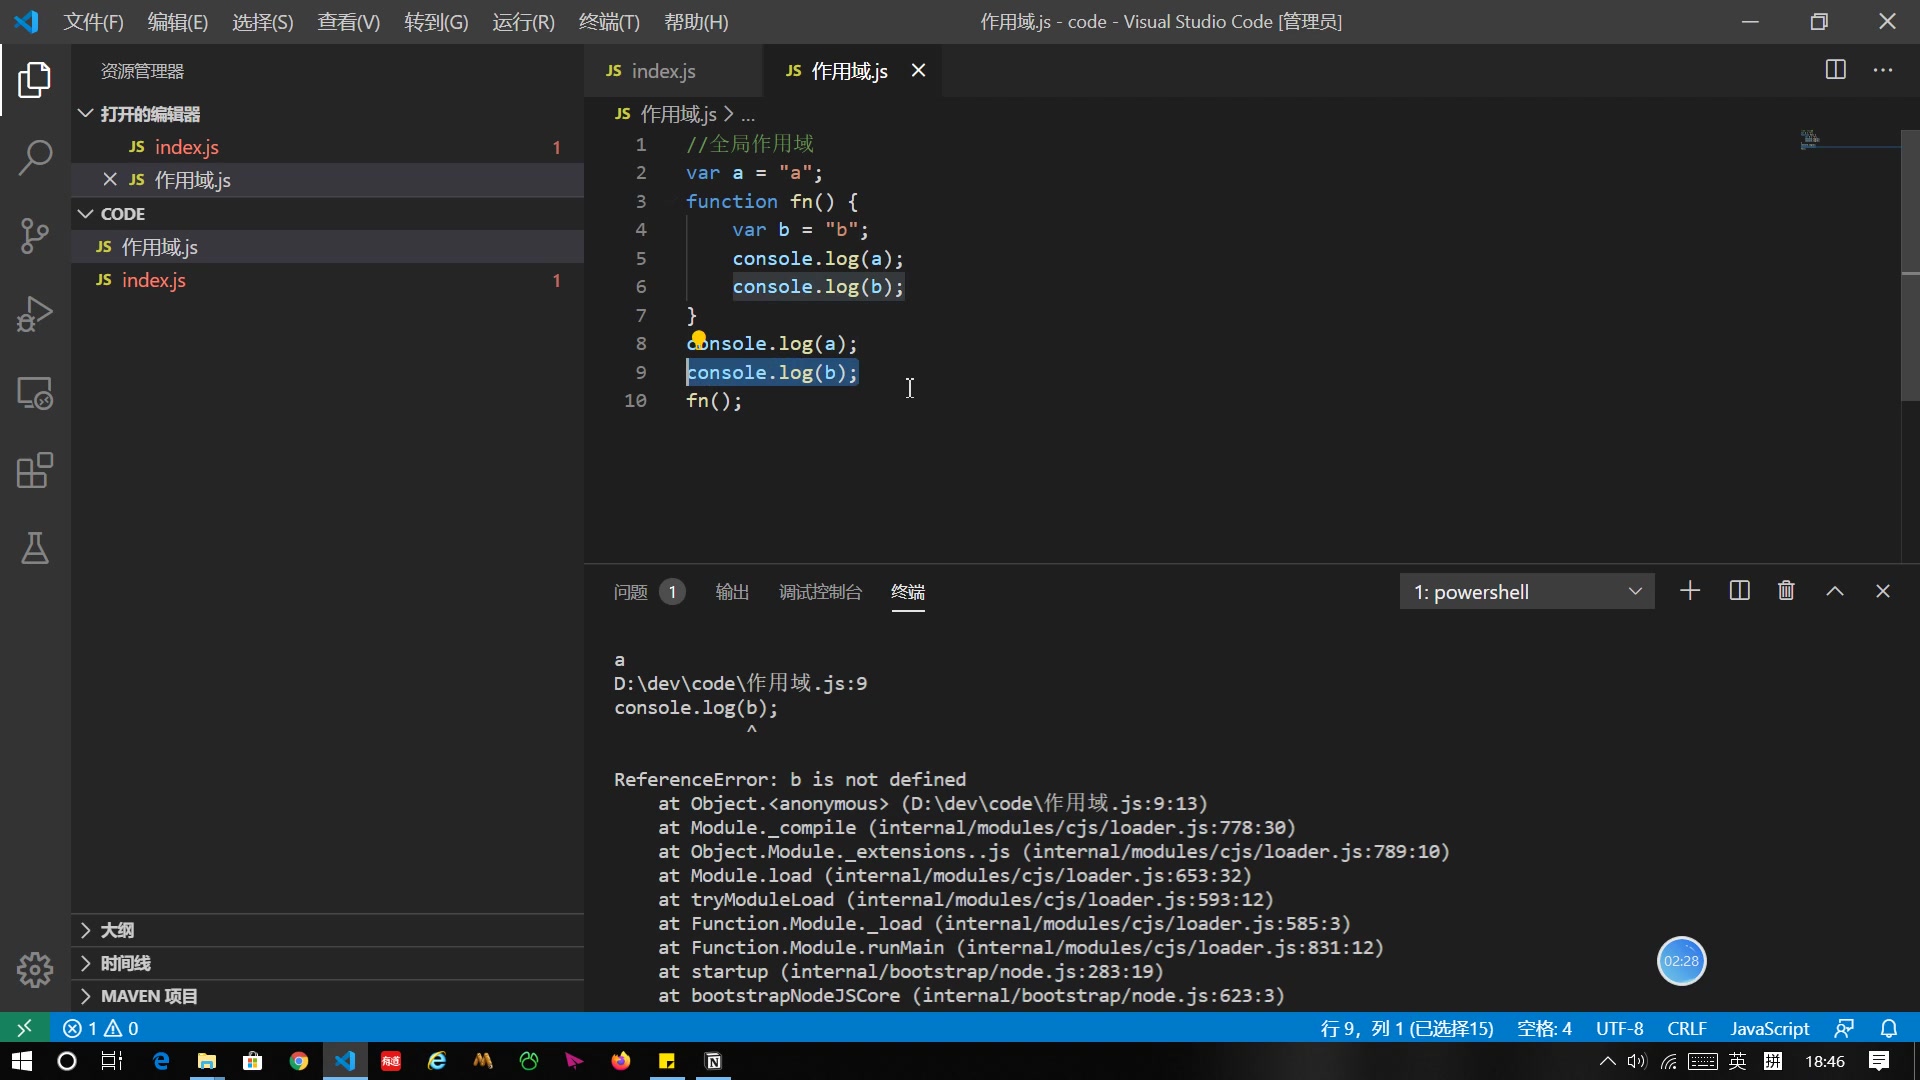This screenshot has width=1920, height=1080.
Task: Open the Test flask view
Action: 35,548
